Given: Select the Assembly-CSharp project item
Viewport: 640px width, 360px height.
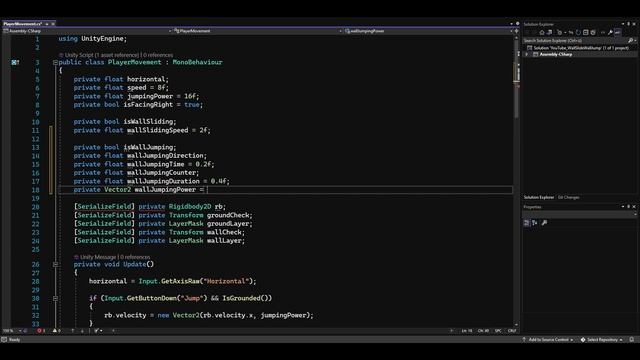Looking at the screenshot, I should pyautogui.click(x=556, y=54).
